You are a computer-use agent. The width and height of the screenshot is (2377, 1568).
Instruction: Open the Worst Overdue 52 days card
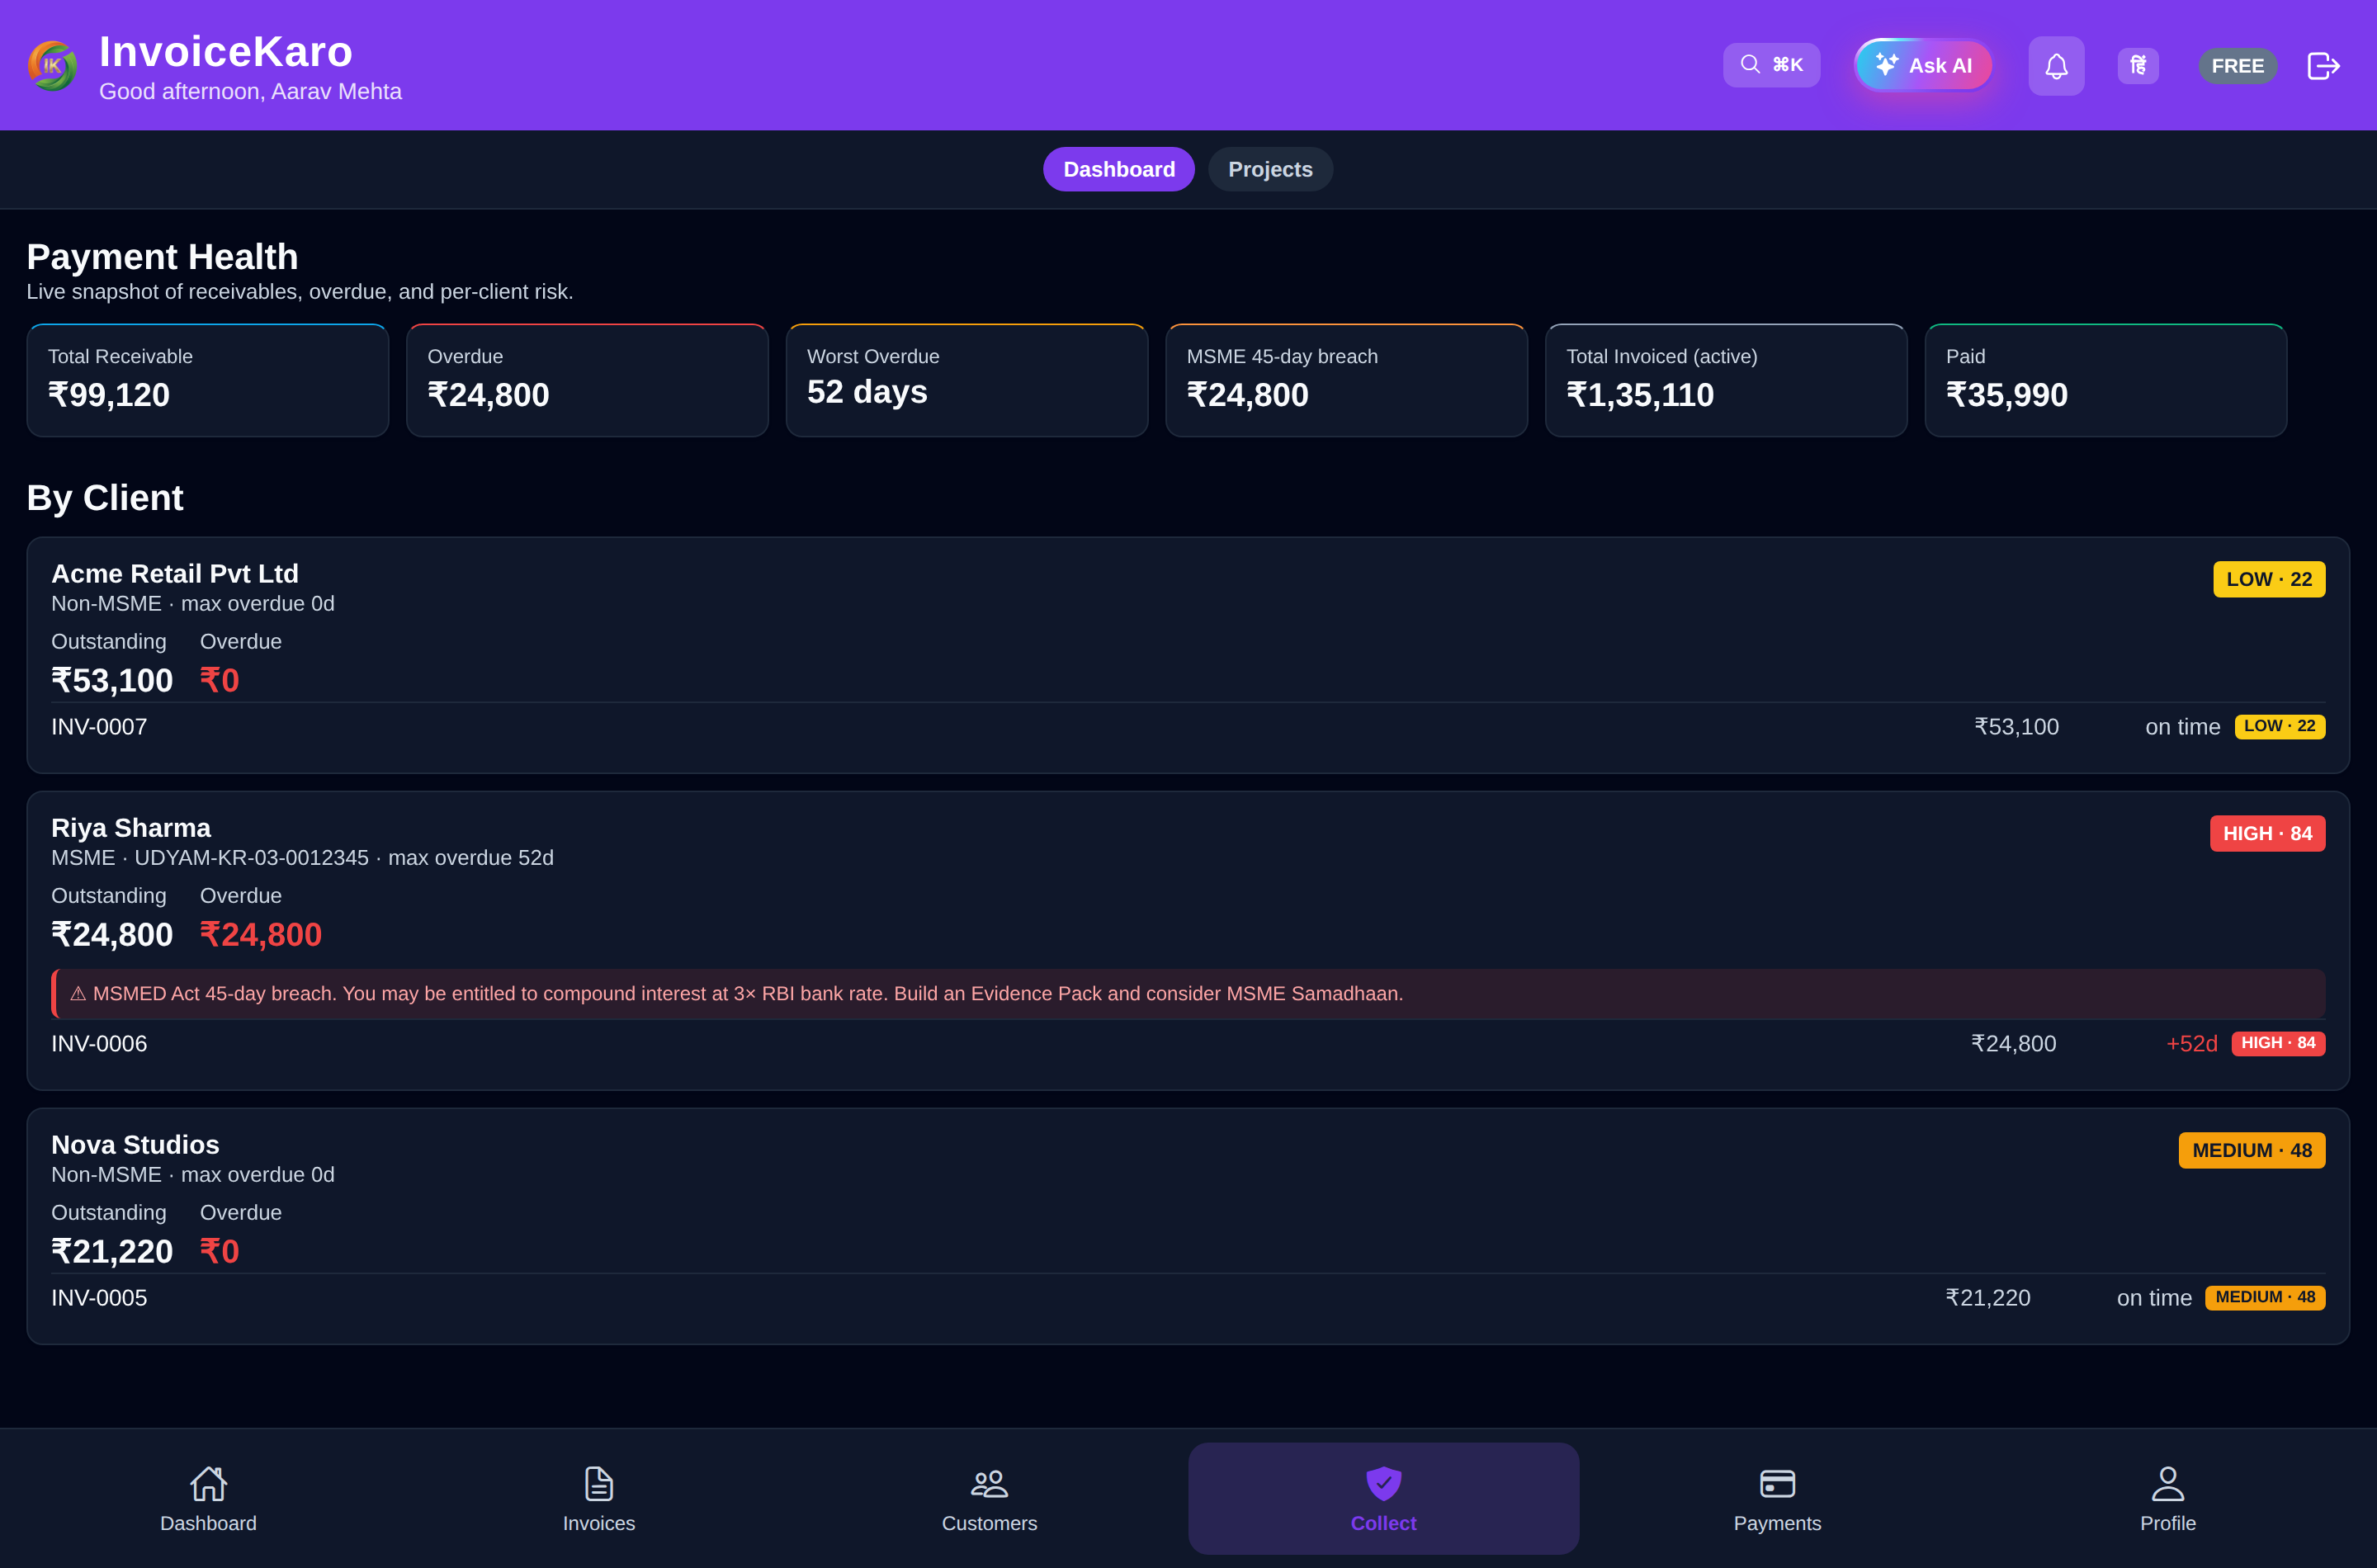[967, 380]
